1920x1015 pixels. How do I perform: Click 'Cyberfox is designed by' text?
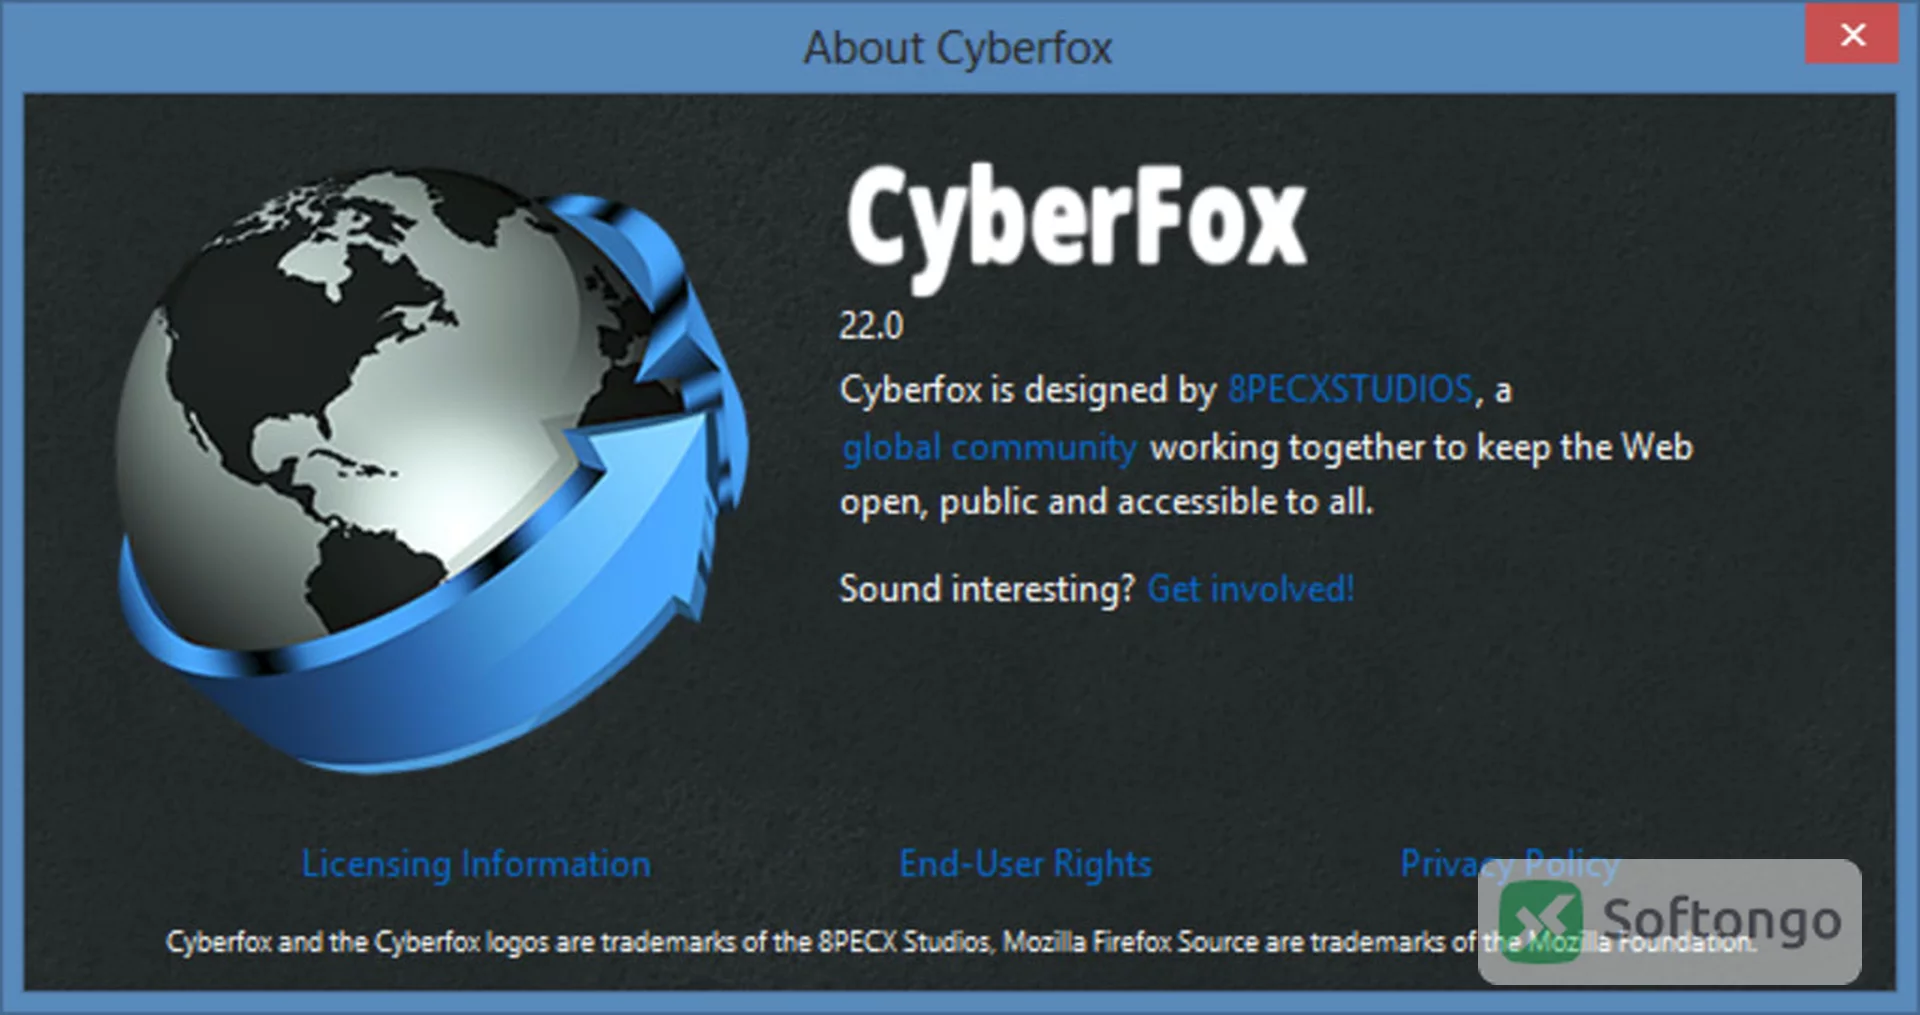click(x=1028, y=390)
